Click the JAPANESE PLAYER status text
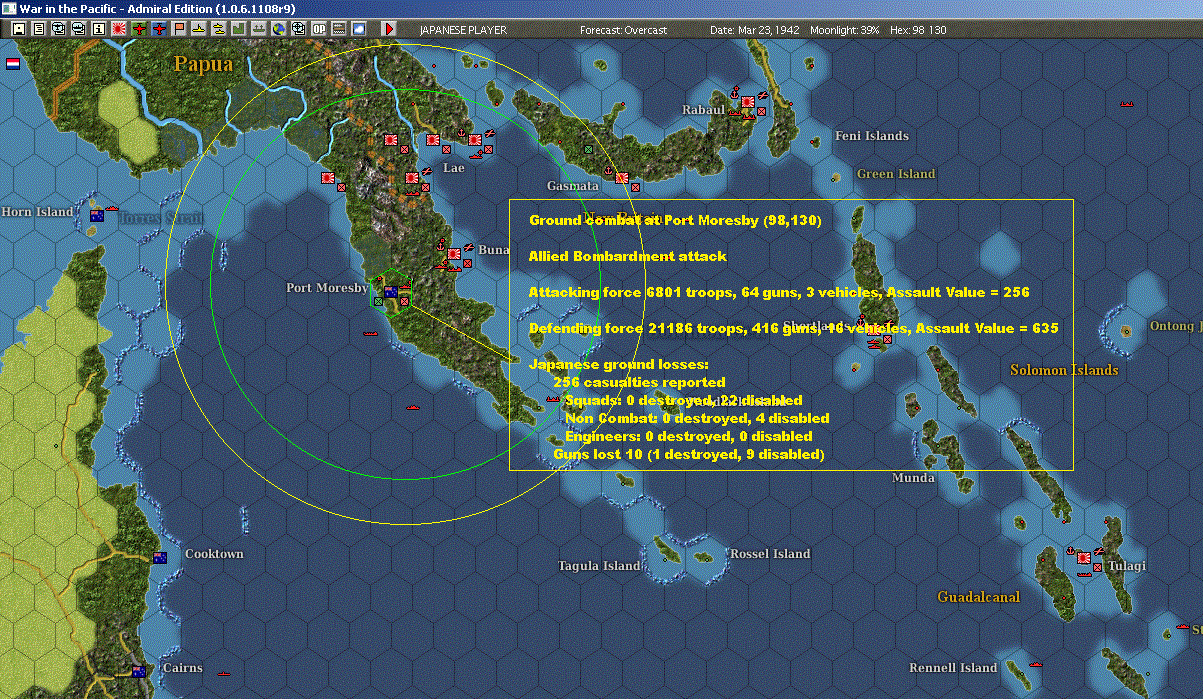This screenshot has width=1203, height=699. click(x=463, y=30)
